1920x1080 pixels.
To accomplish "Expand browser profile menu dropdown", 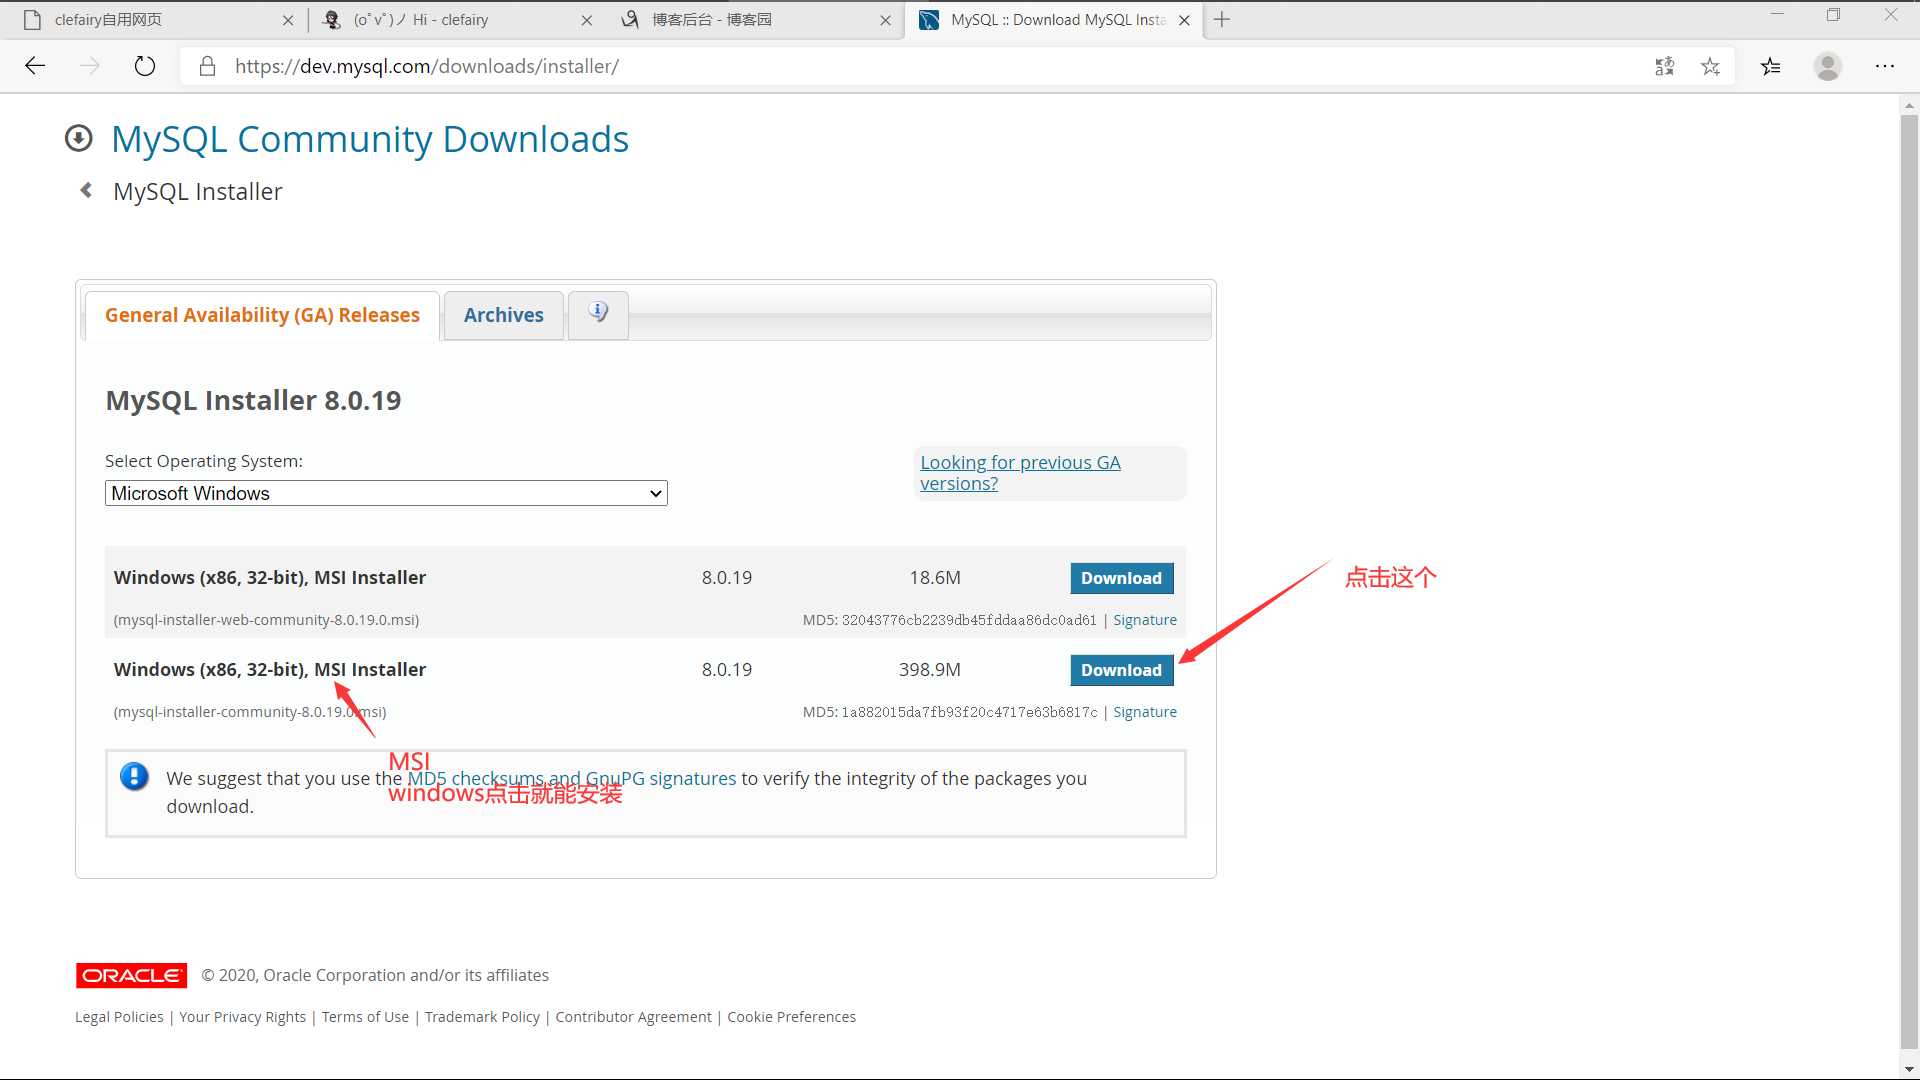I will 1828,66.
